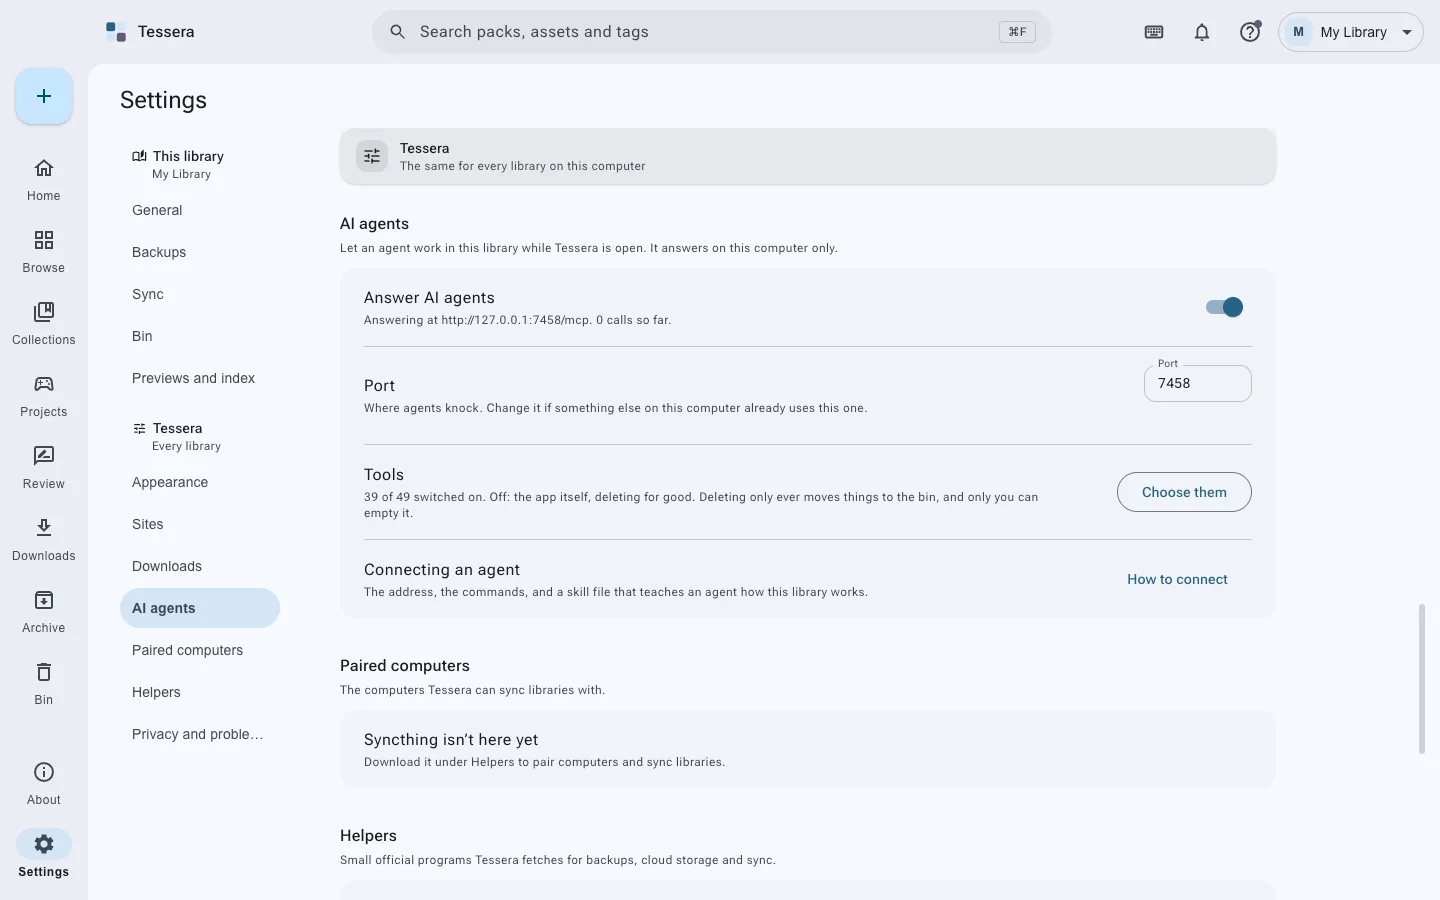This screenshot has height=900, width=1440.
Task: Select Bin in the settings list
Action: [200, 336]
